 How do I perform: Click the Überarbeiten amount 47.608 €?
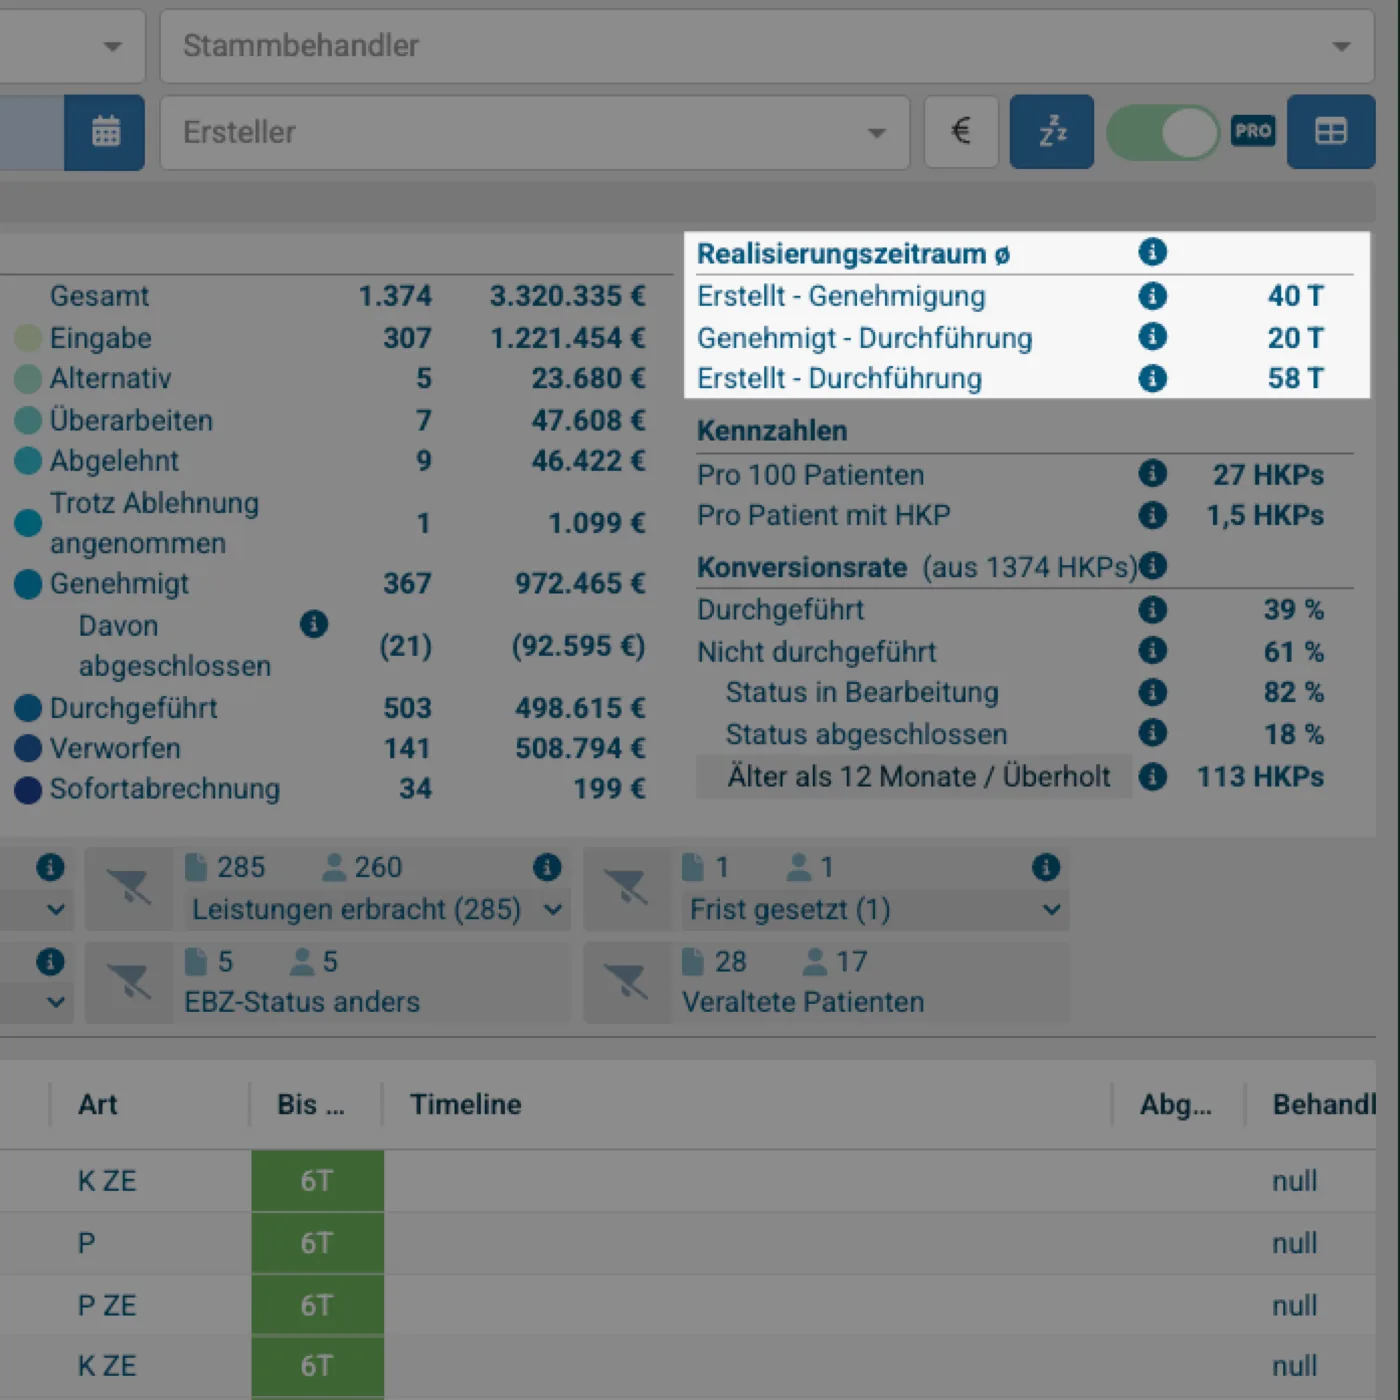pos(588,420)
